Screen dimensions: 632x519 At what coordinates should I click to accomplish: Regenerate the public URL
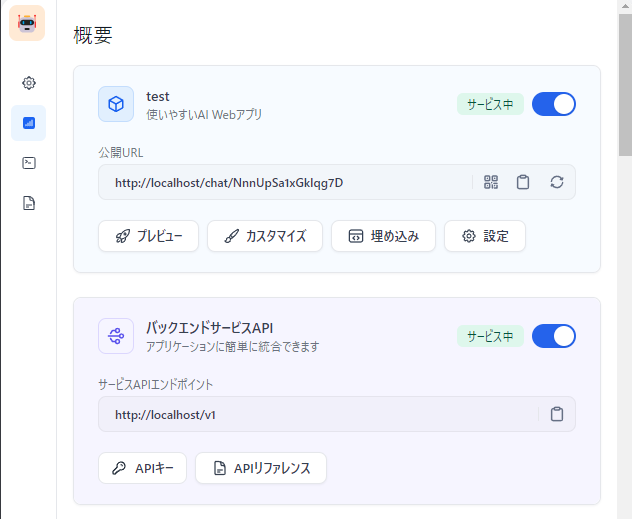pos(557,182)
